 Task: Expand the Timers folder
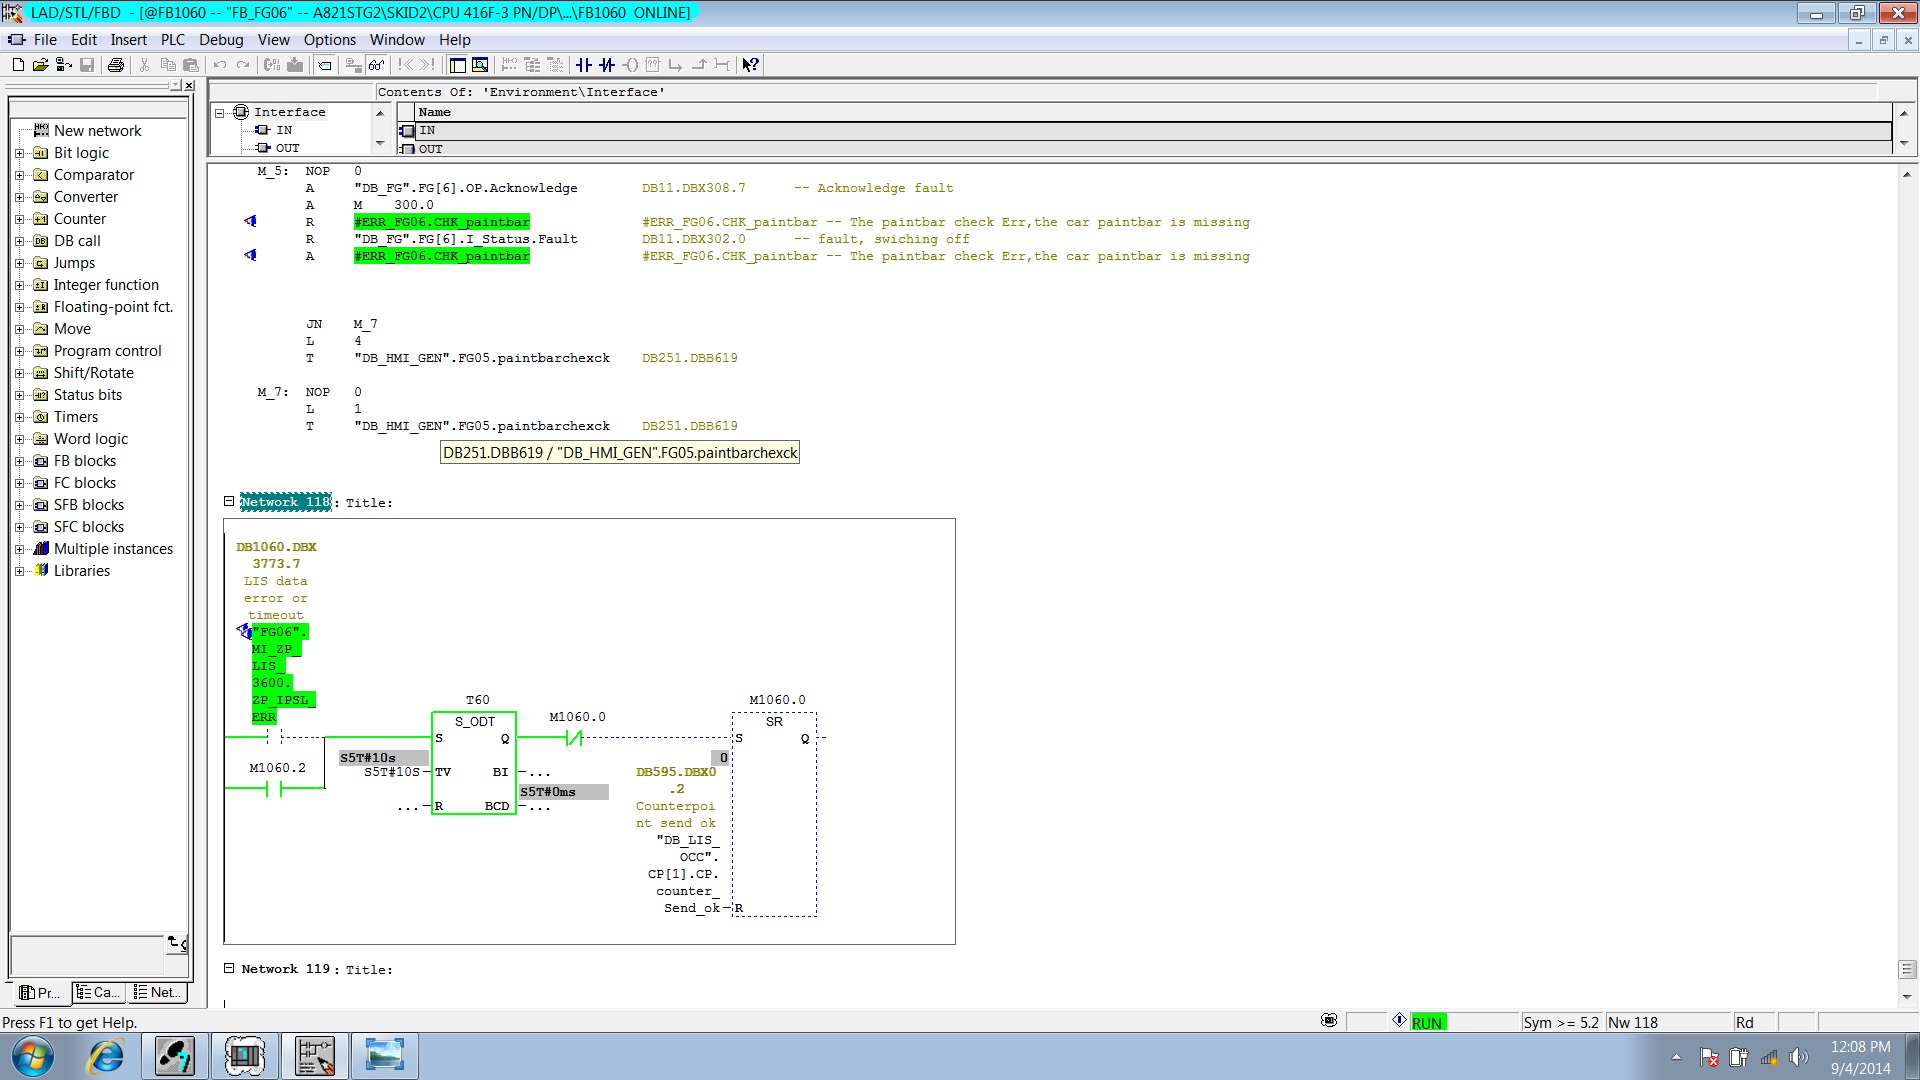pos(19,417)
